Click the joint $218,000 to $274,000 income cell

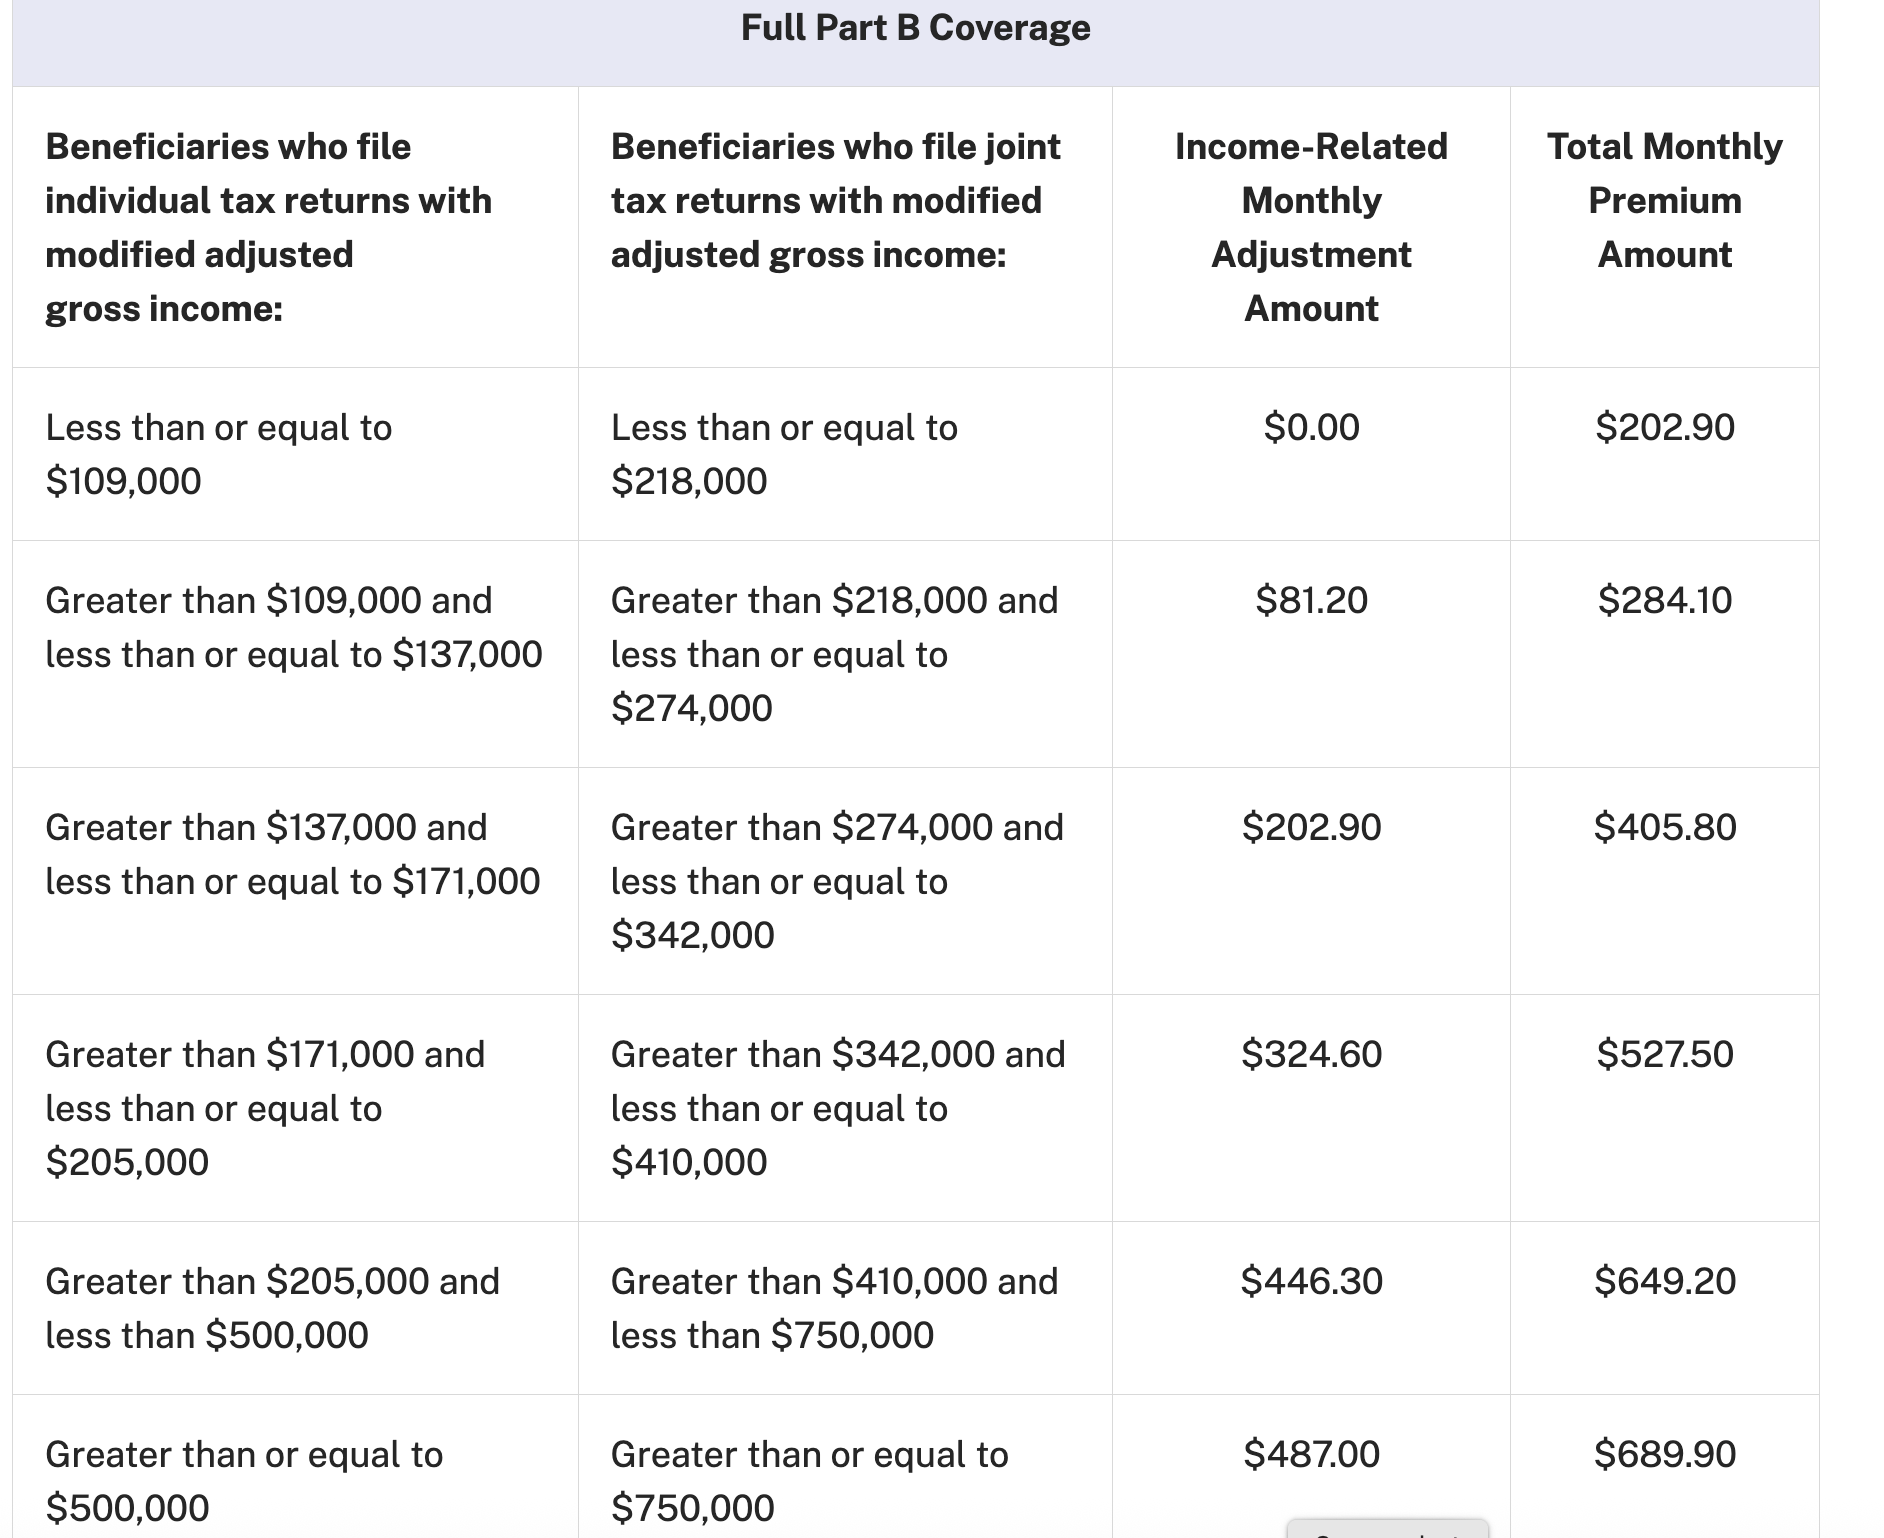point(834,654)
